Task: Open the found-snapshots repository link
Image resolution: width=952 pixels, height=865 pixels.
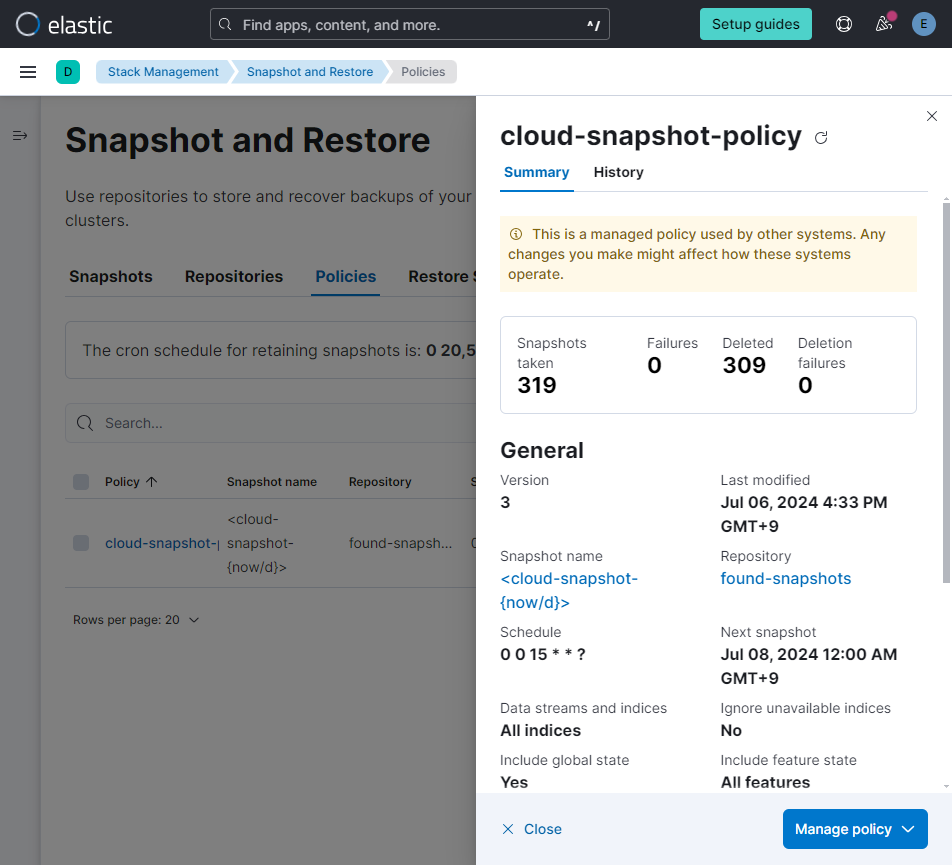Action: pos(785,579)
